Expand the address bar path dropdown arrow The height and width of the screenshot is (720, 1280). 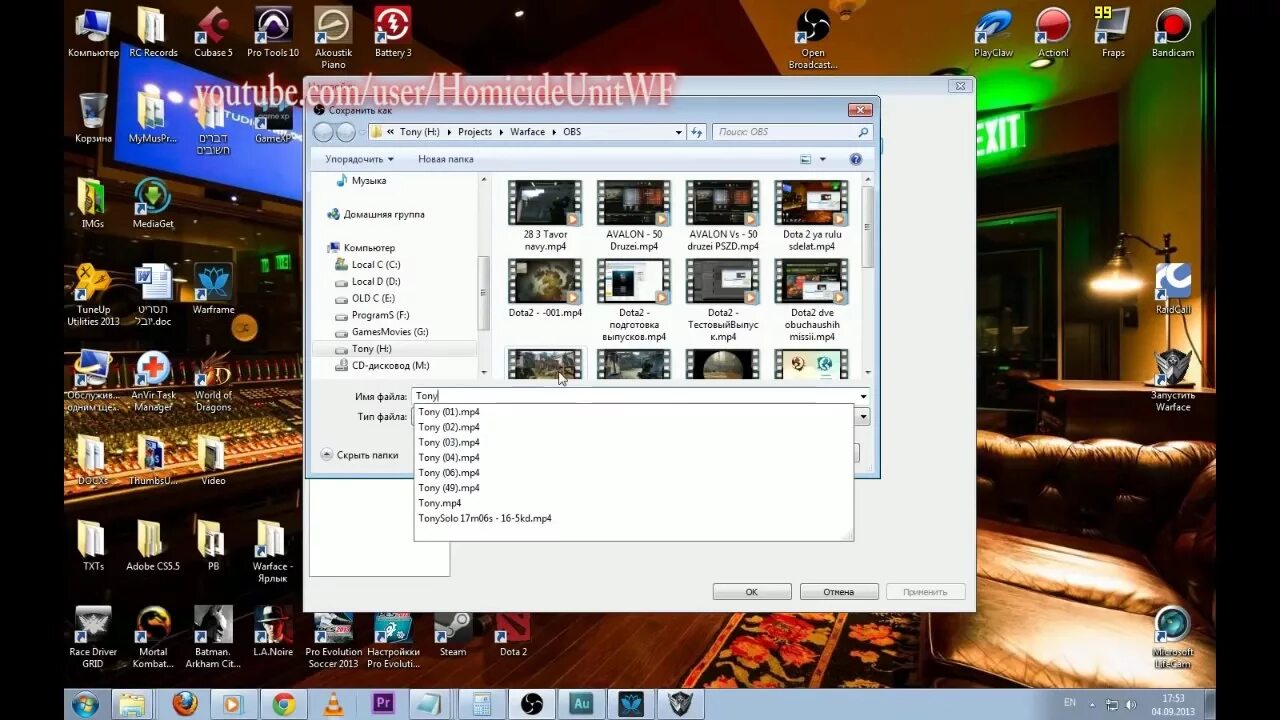678,132
